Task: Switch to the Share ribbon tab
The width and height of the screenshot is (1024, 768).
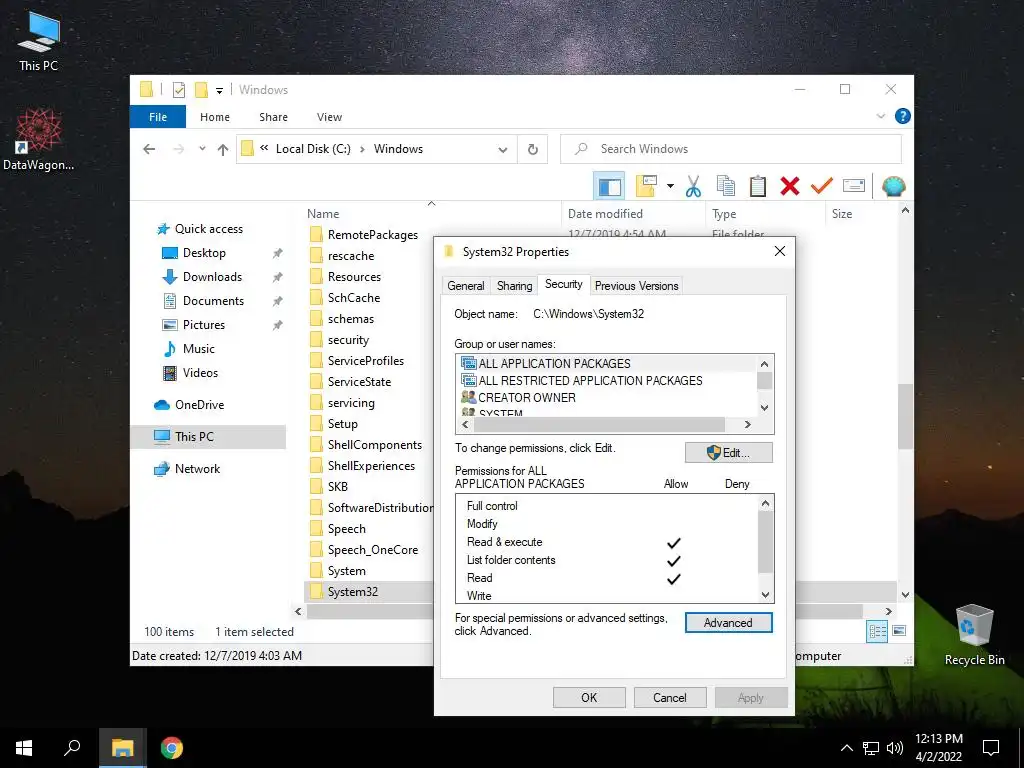Action: click(x=273, y=117)
